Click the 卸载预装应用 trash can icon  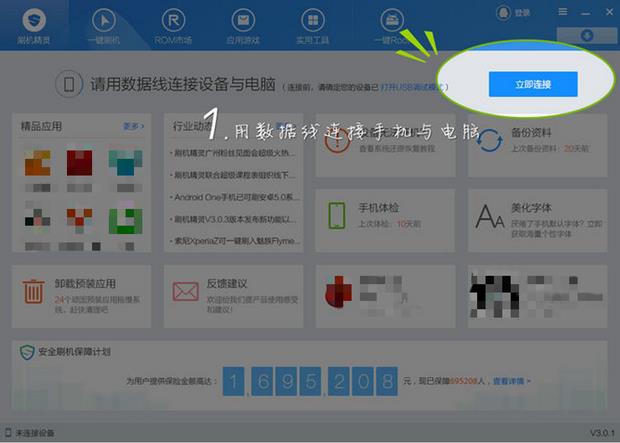[x=34, y=291]
